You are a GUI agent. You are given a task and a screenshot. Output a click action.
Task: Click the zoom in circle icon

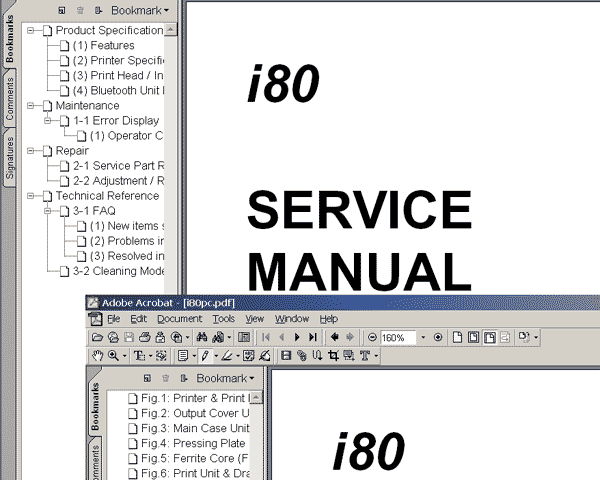coord(438,337)
